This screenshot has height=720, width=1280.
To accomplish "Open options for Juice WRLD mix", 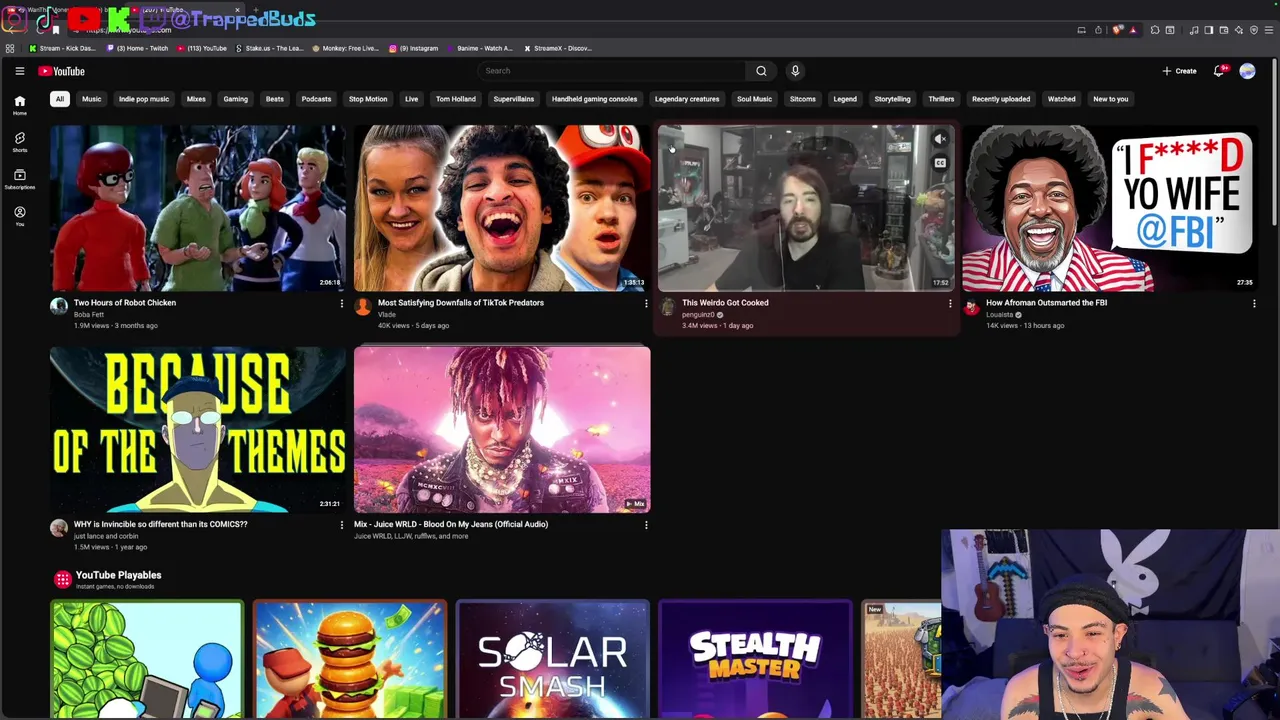I will click(x=646, y=525).
